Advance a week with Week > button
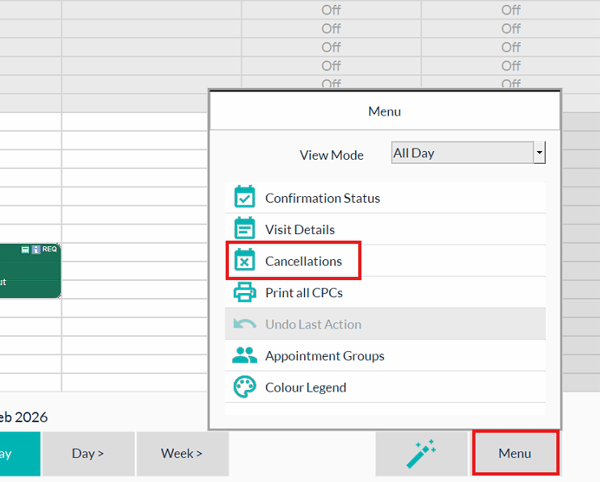Image resolution: width=600 pixels, height=482 pixels. (x=182, y=454)
